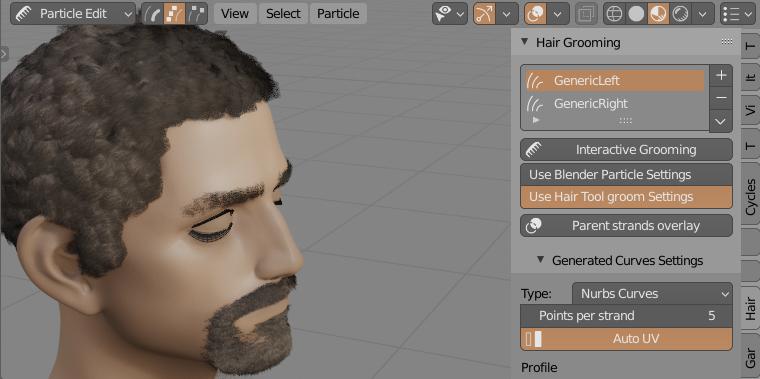
Task: Switch to rendered viewport shading
Action: pos(681,14)
